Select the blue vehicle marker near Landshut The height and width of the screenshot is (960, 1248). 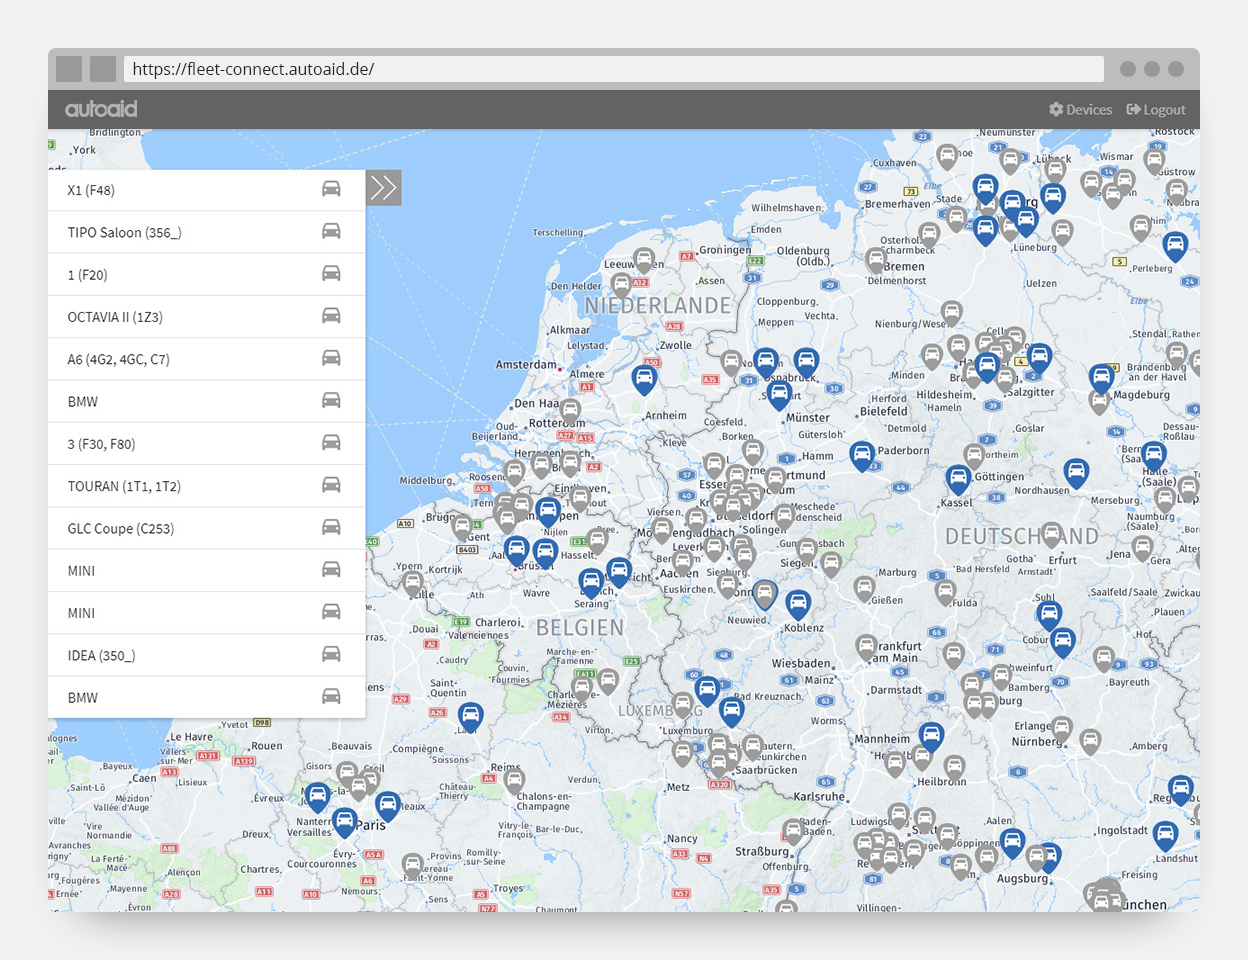(x=1165, y=835)
